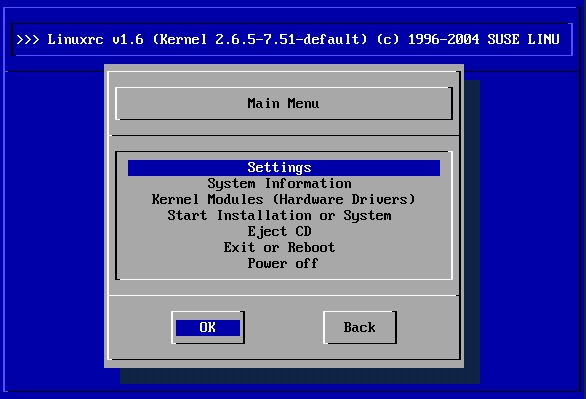
Task: Click the Main Menu title box
Action: pos(284,103)
